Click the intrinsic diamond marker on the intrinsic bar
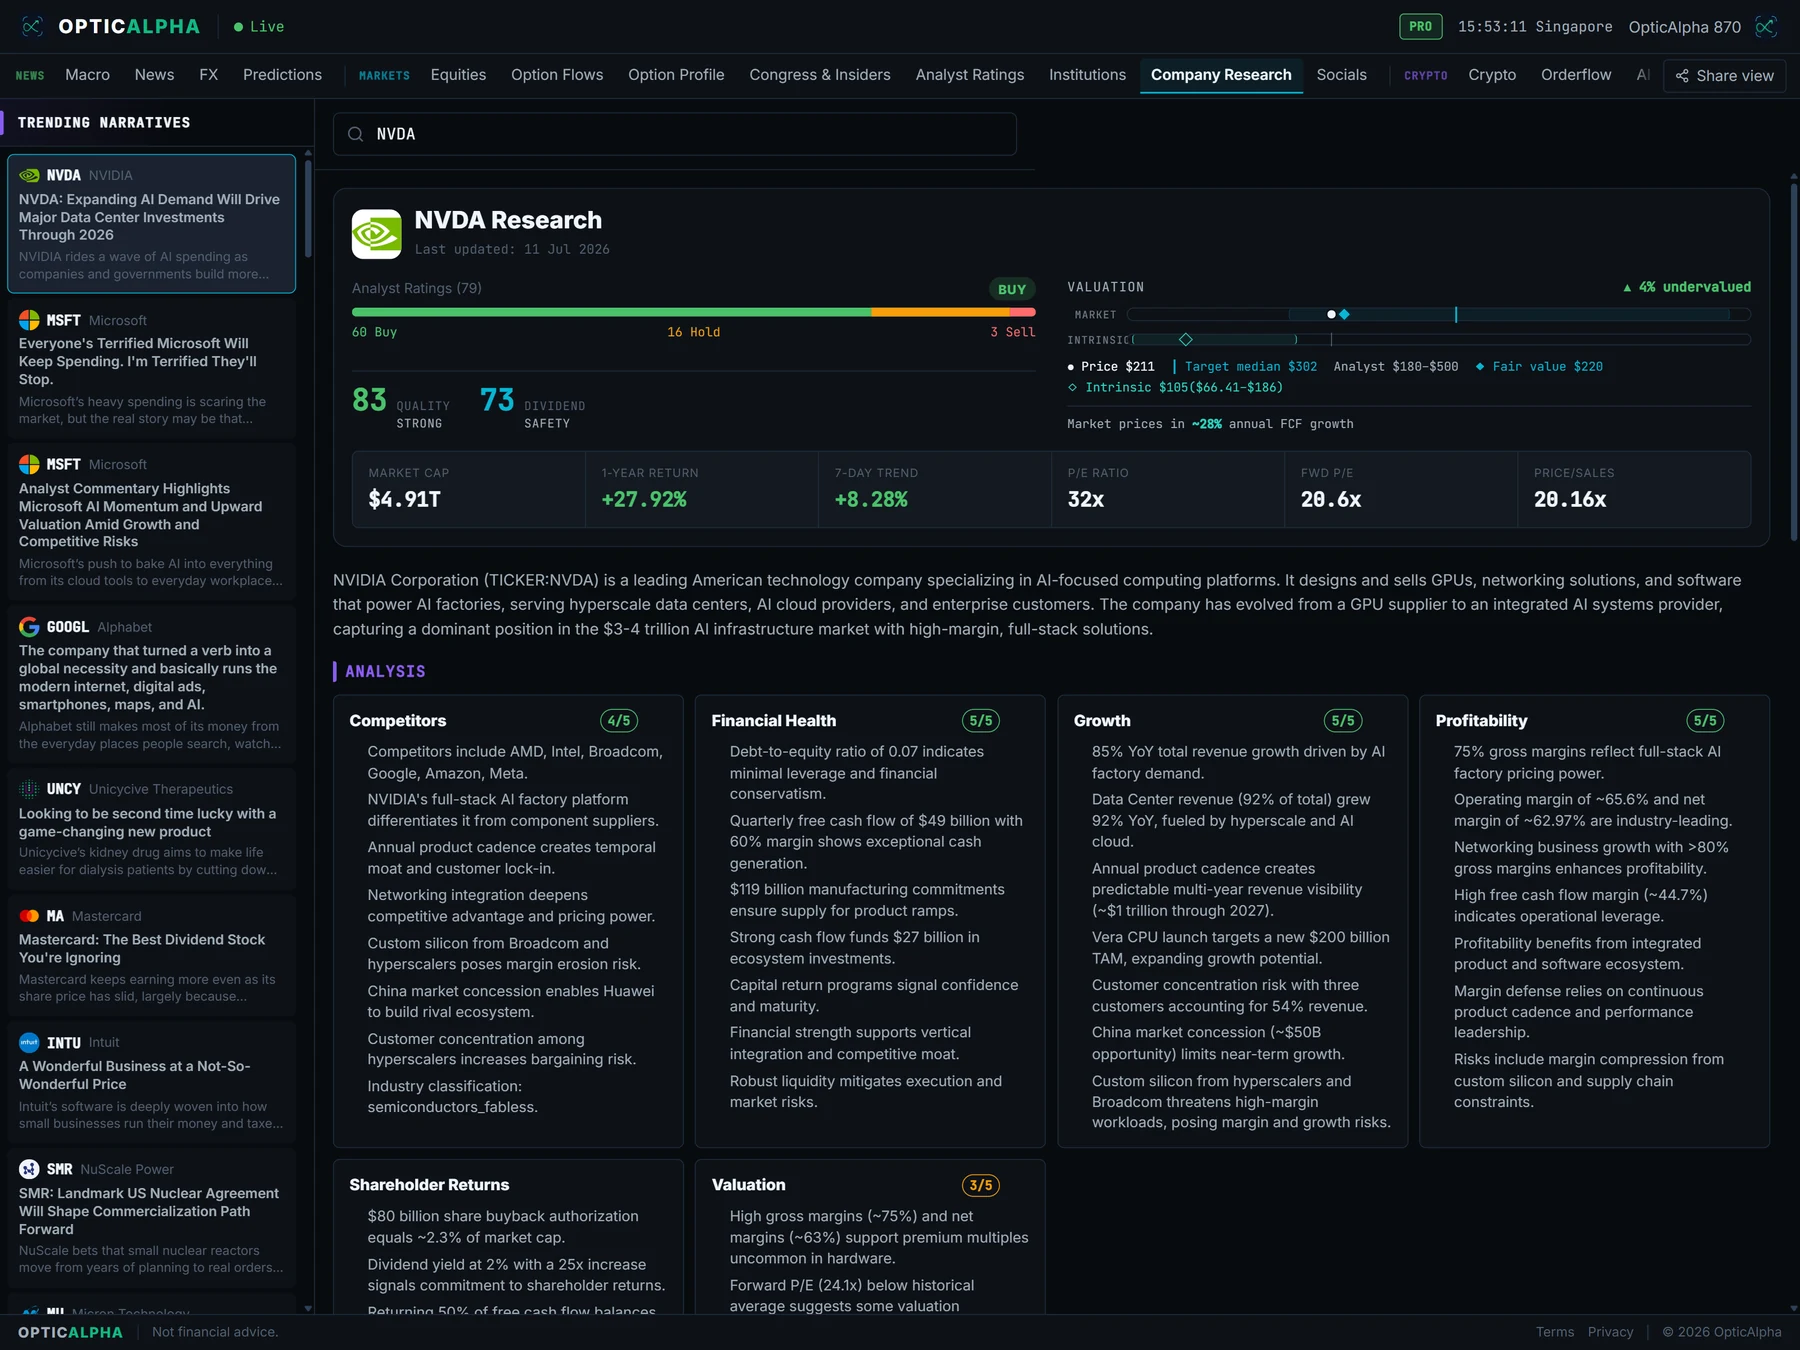Viewport: 1800px width, 1350px height. point(1186,340)
